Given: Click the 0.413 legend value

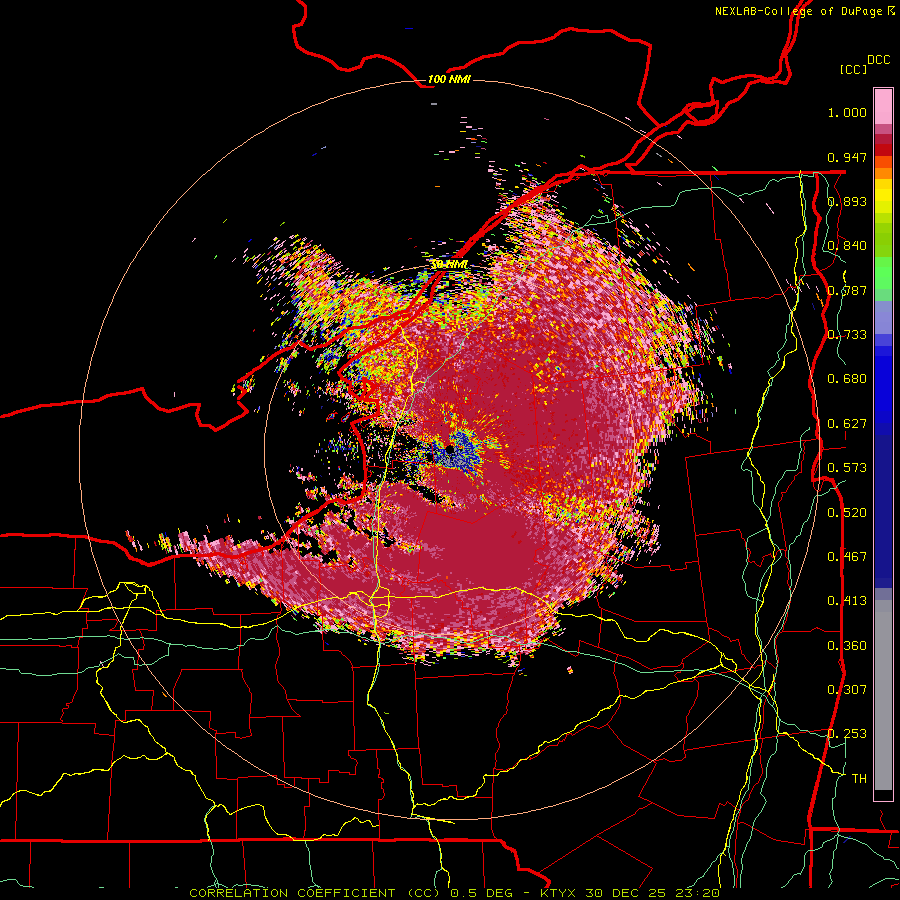Looking at the screenshot, I should click(847, 601).
